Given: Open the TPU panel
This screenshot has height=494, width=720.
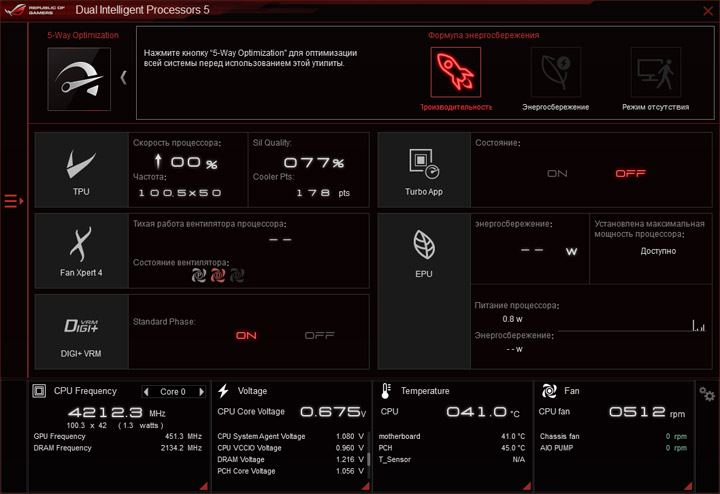Looking at the screenshot, I should [82, 170].
